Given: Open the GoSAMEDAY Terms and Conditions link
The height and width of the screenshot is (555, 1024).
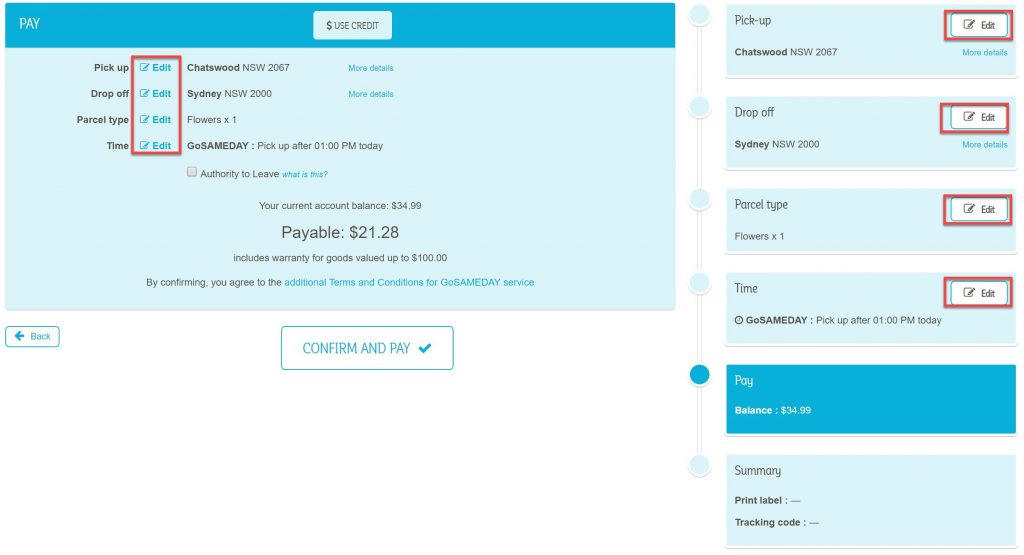Looking at the screenshot, I should coord(409,283).
